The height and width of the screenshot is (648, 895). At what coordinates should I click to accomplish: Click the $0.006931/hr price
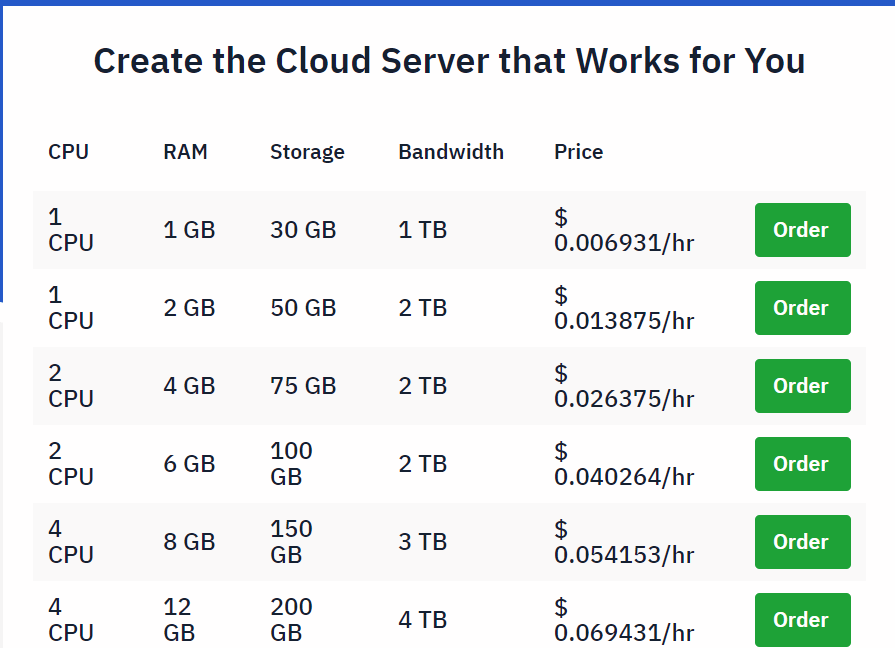(624, 230)
